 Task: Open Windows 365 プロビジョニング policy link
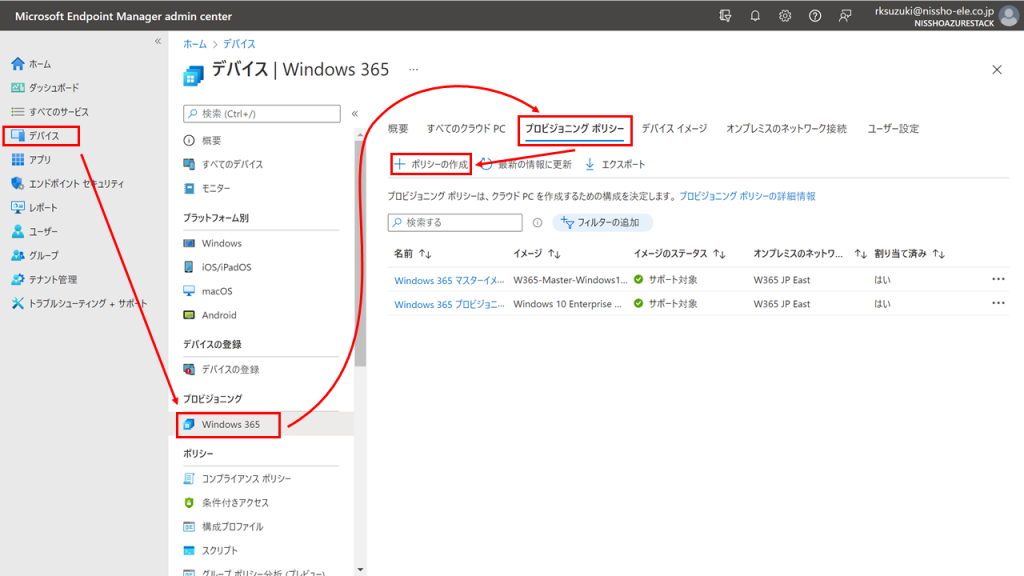pos(449,304)
